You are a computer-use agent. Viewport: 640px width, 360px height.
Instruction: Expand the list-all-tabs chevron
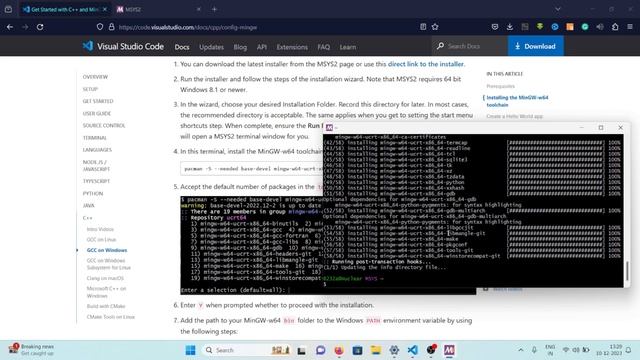(558, 9)
